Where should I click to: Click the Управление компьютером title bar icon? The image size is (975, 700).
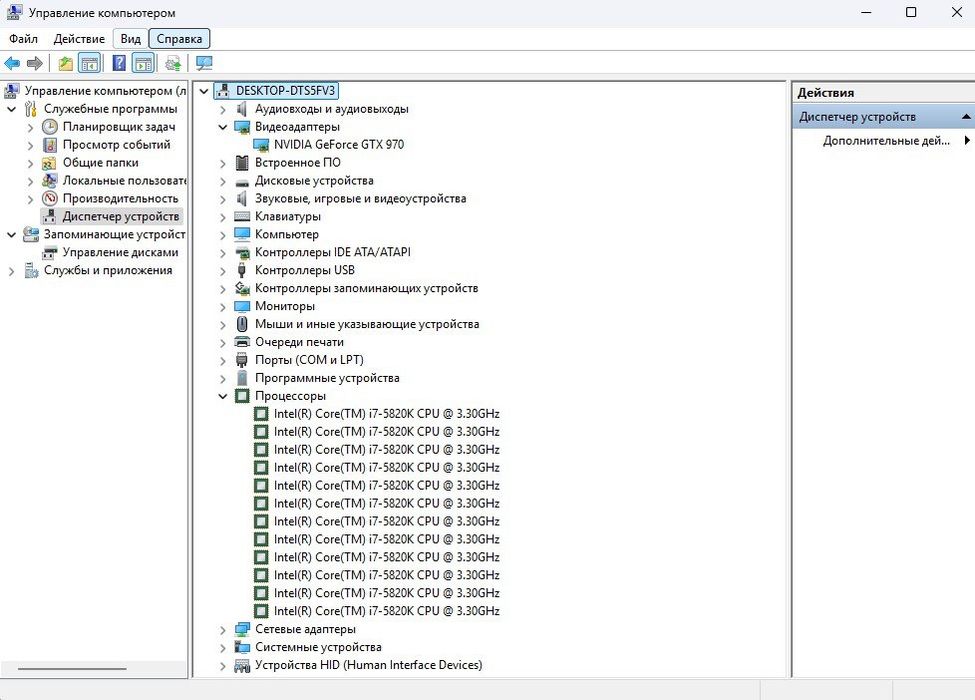[14, 12]
